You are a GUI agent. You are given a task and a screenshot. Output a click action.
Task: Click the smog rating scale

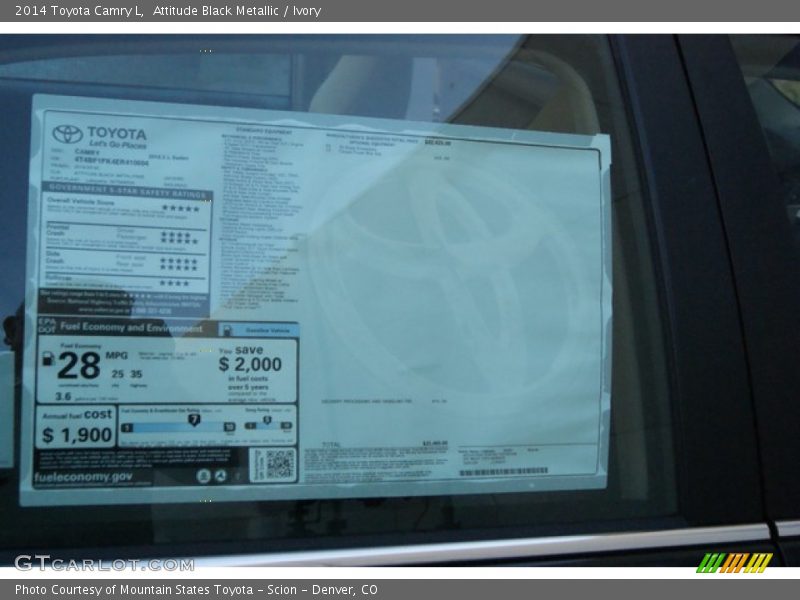pos(268,424)
